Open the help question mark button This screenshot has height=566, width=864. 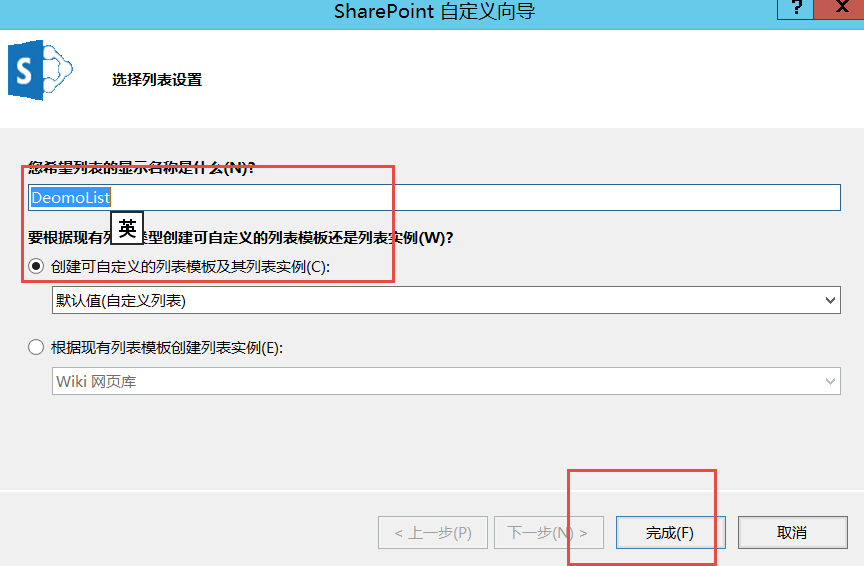click(x=795, y=9)
